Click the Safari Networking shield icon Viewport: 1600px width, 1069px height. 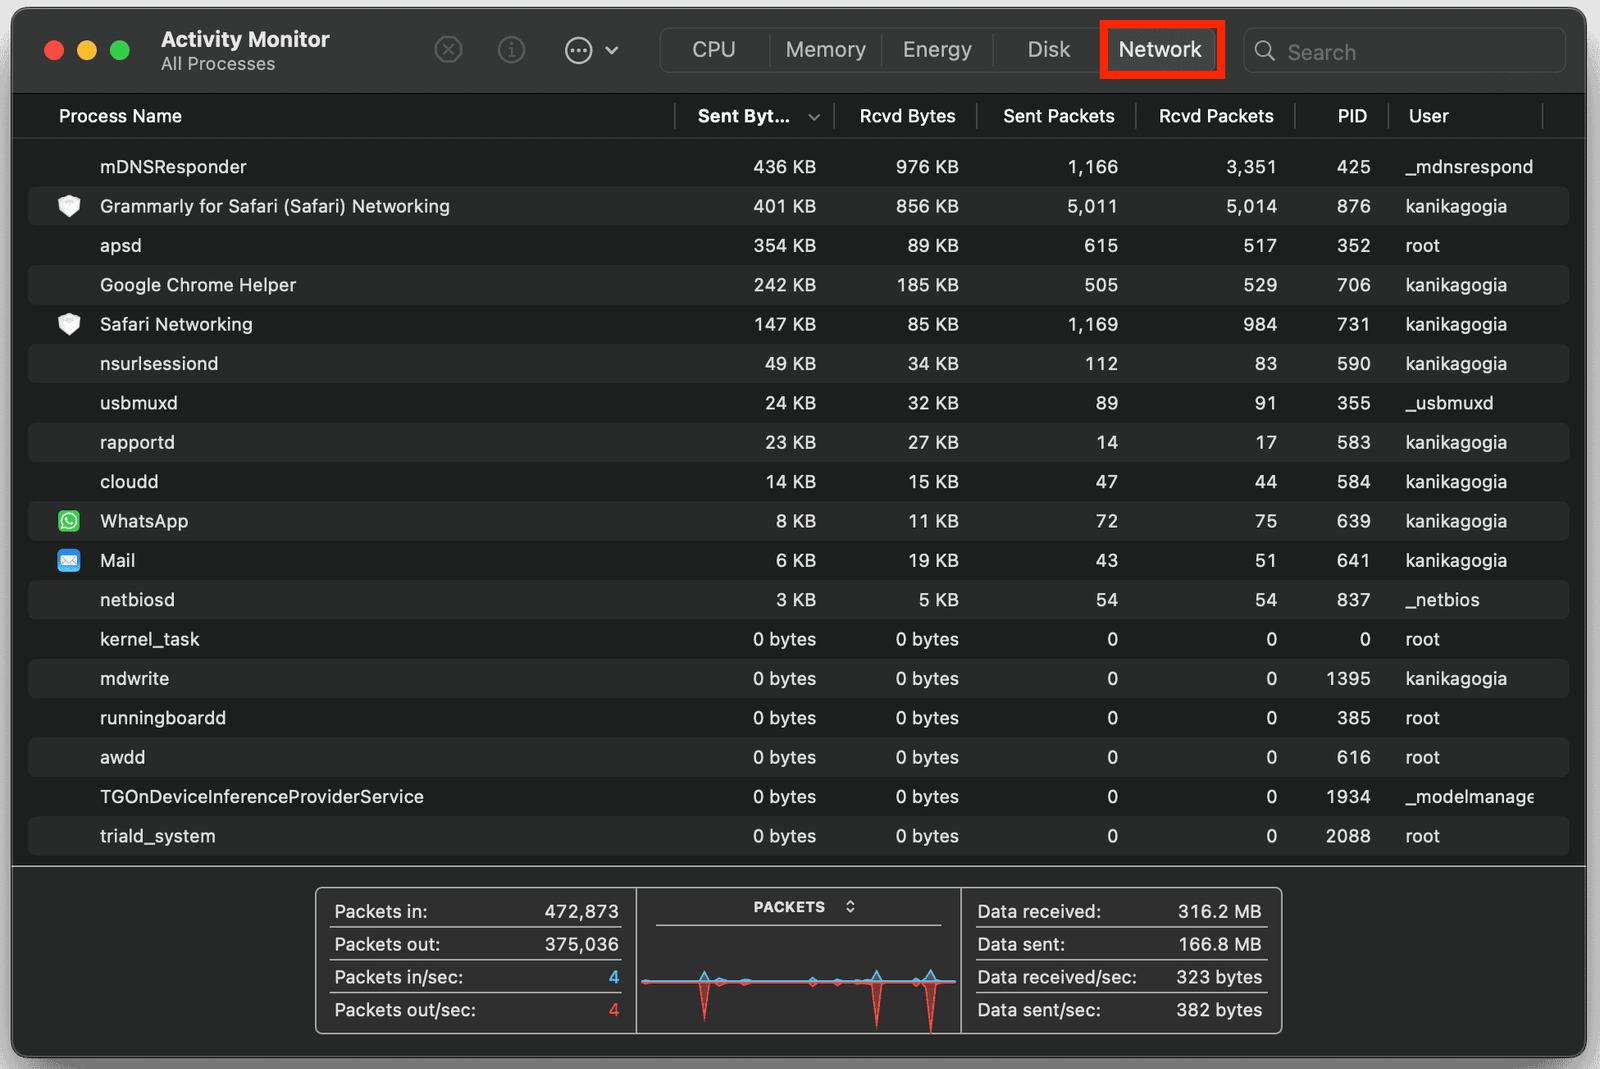[69, 324]
